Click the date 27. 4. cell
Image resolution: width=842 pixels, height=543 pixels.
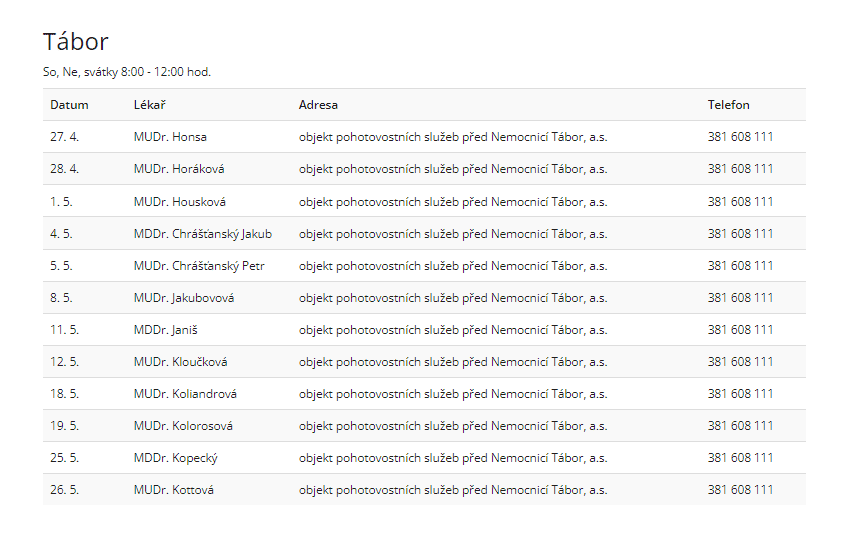[x=65, y=137]
